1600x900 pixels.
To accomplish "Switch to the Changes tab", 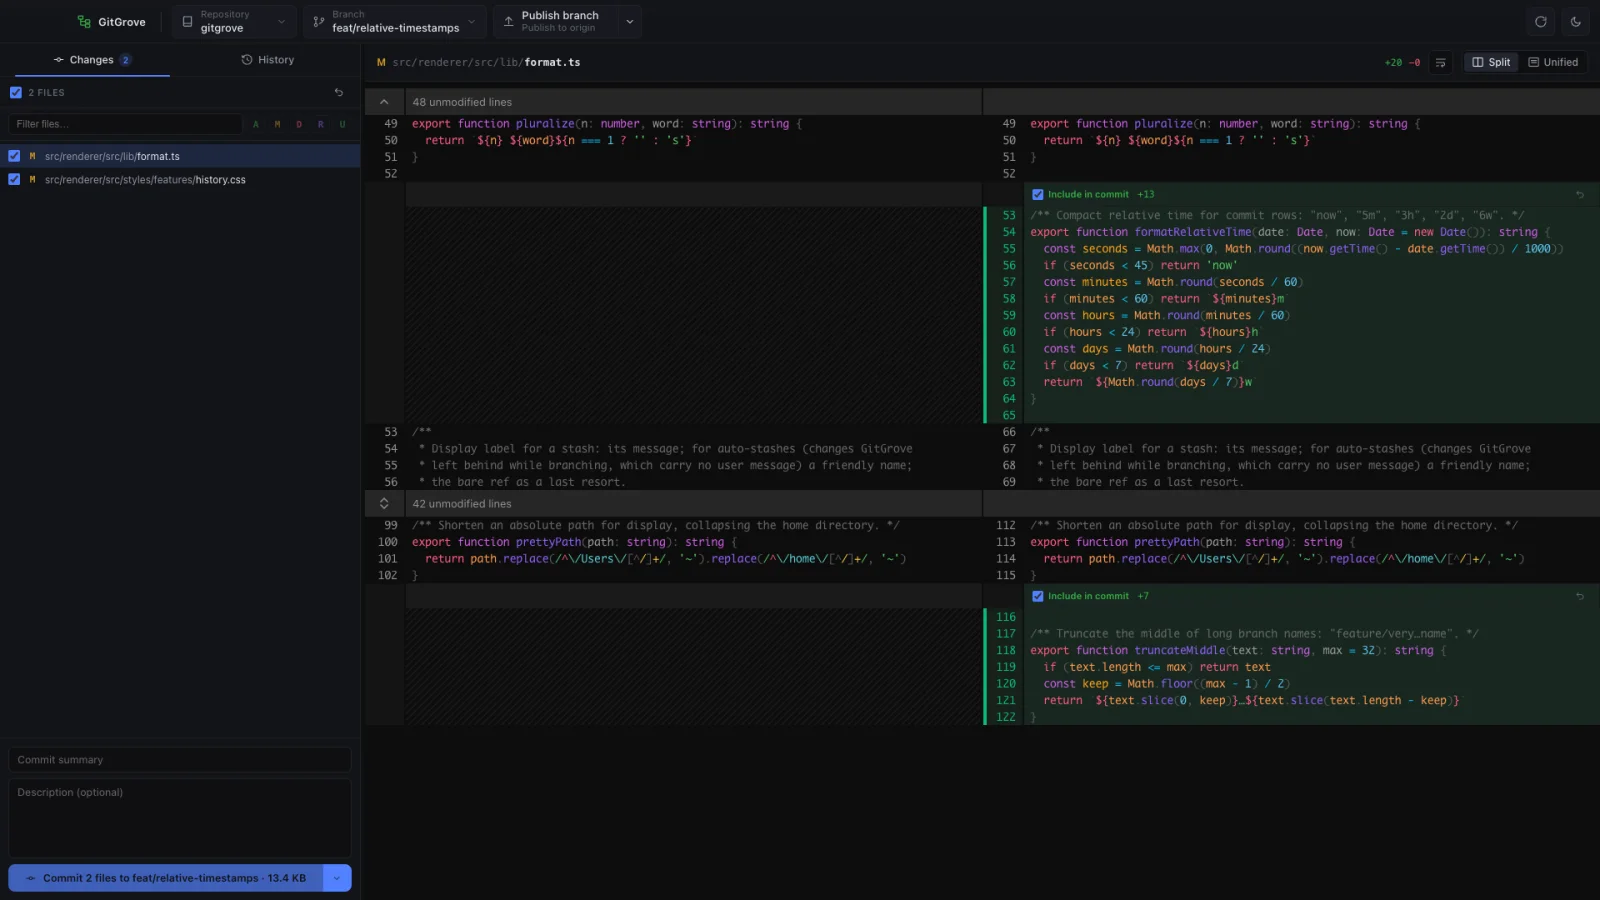I will pos(92,60).
